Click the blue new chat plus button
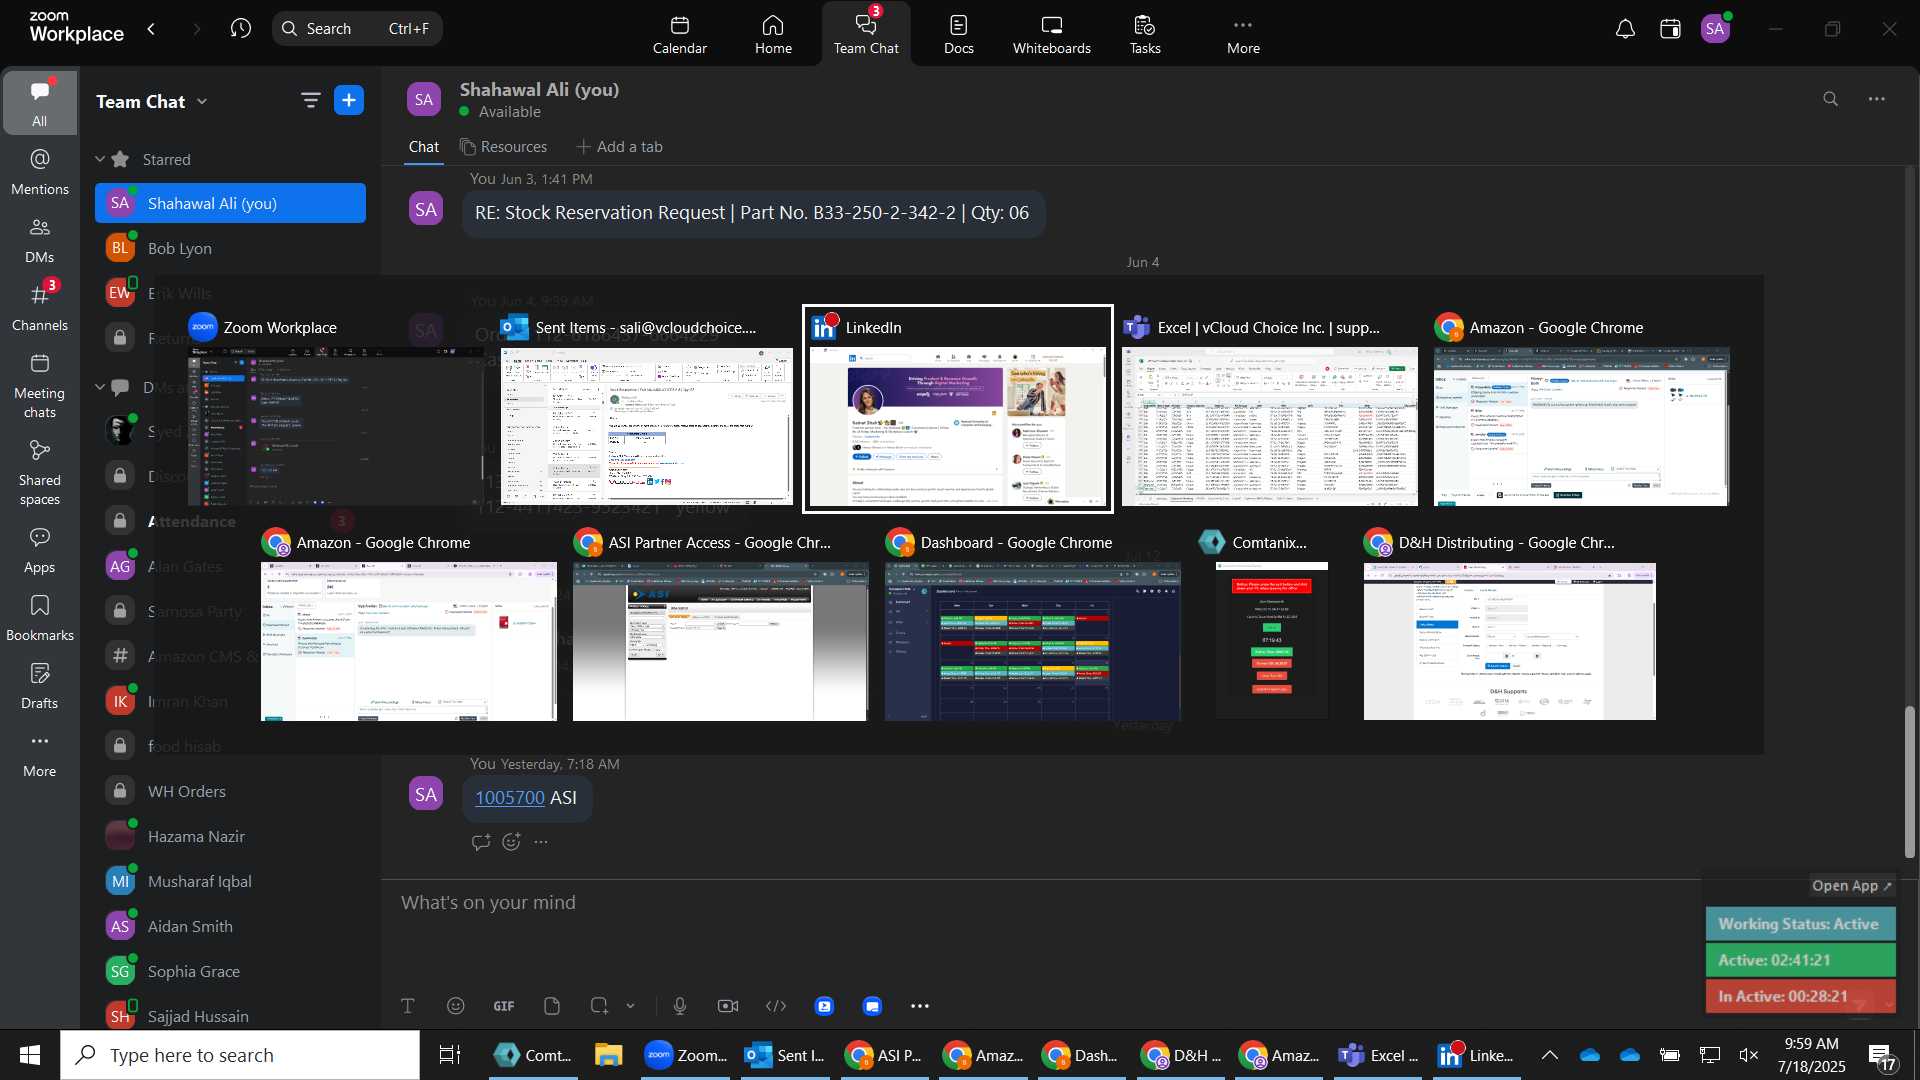 (349, 100)
